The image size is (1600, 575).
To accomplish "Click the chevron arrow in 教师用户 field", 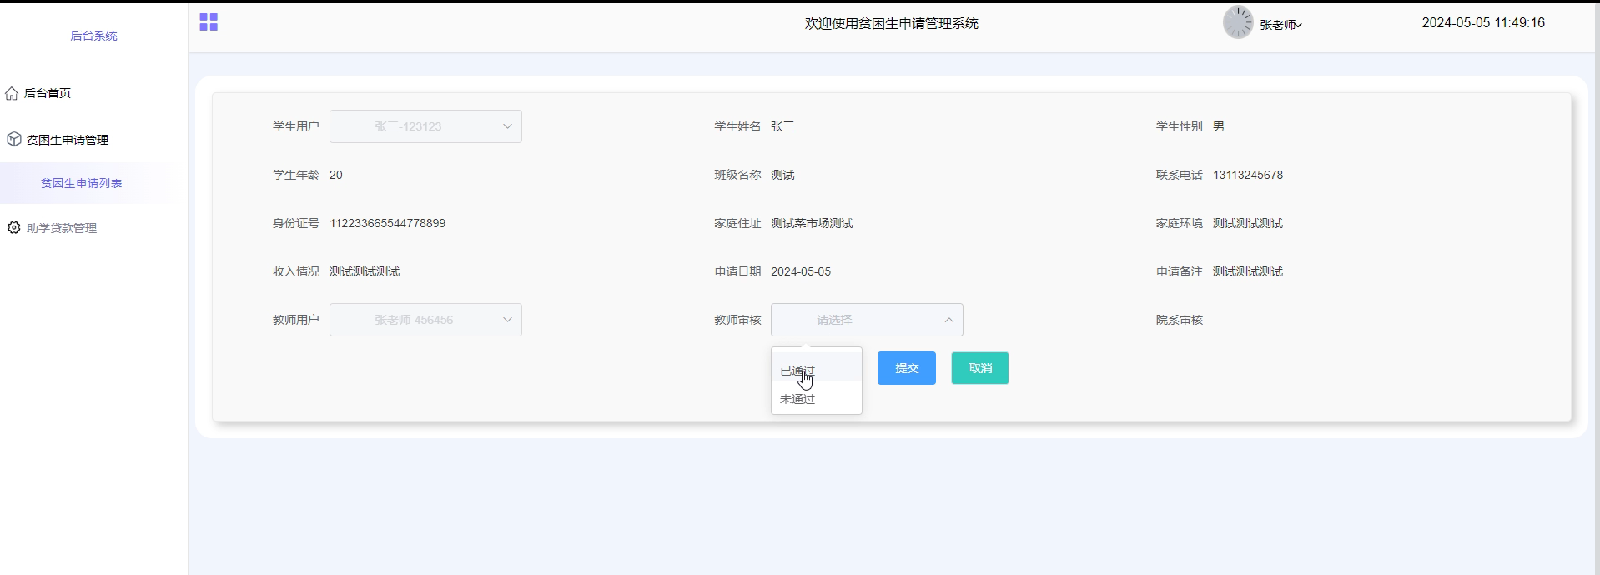I will 507,320.
